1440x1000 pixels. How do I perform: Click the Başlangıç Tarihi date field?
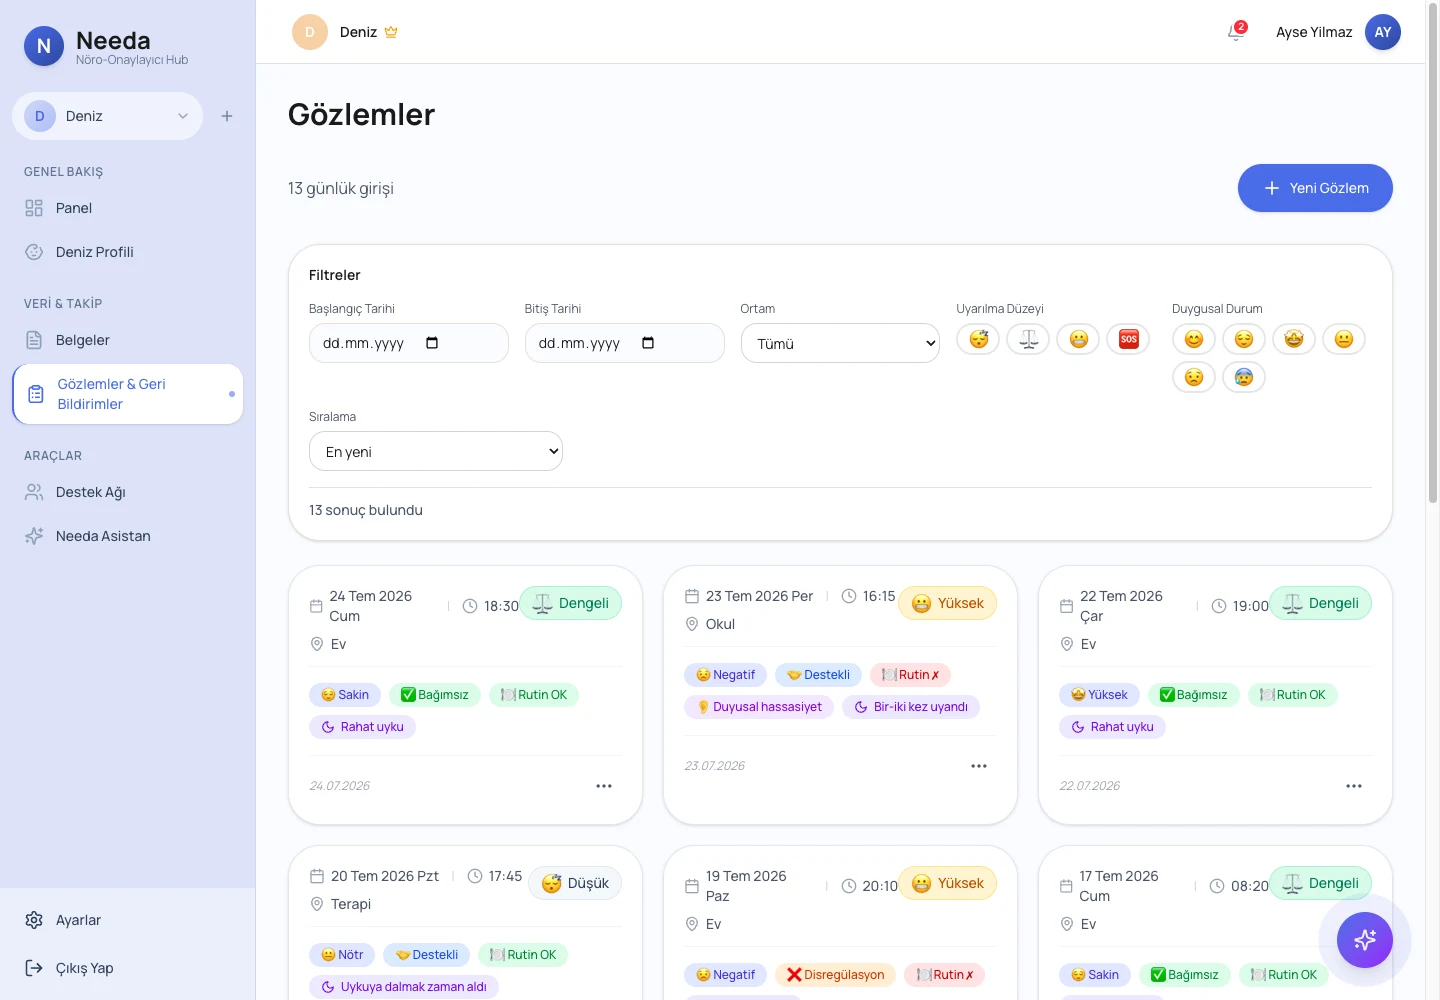(x=409, y=343)
